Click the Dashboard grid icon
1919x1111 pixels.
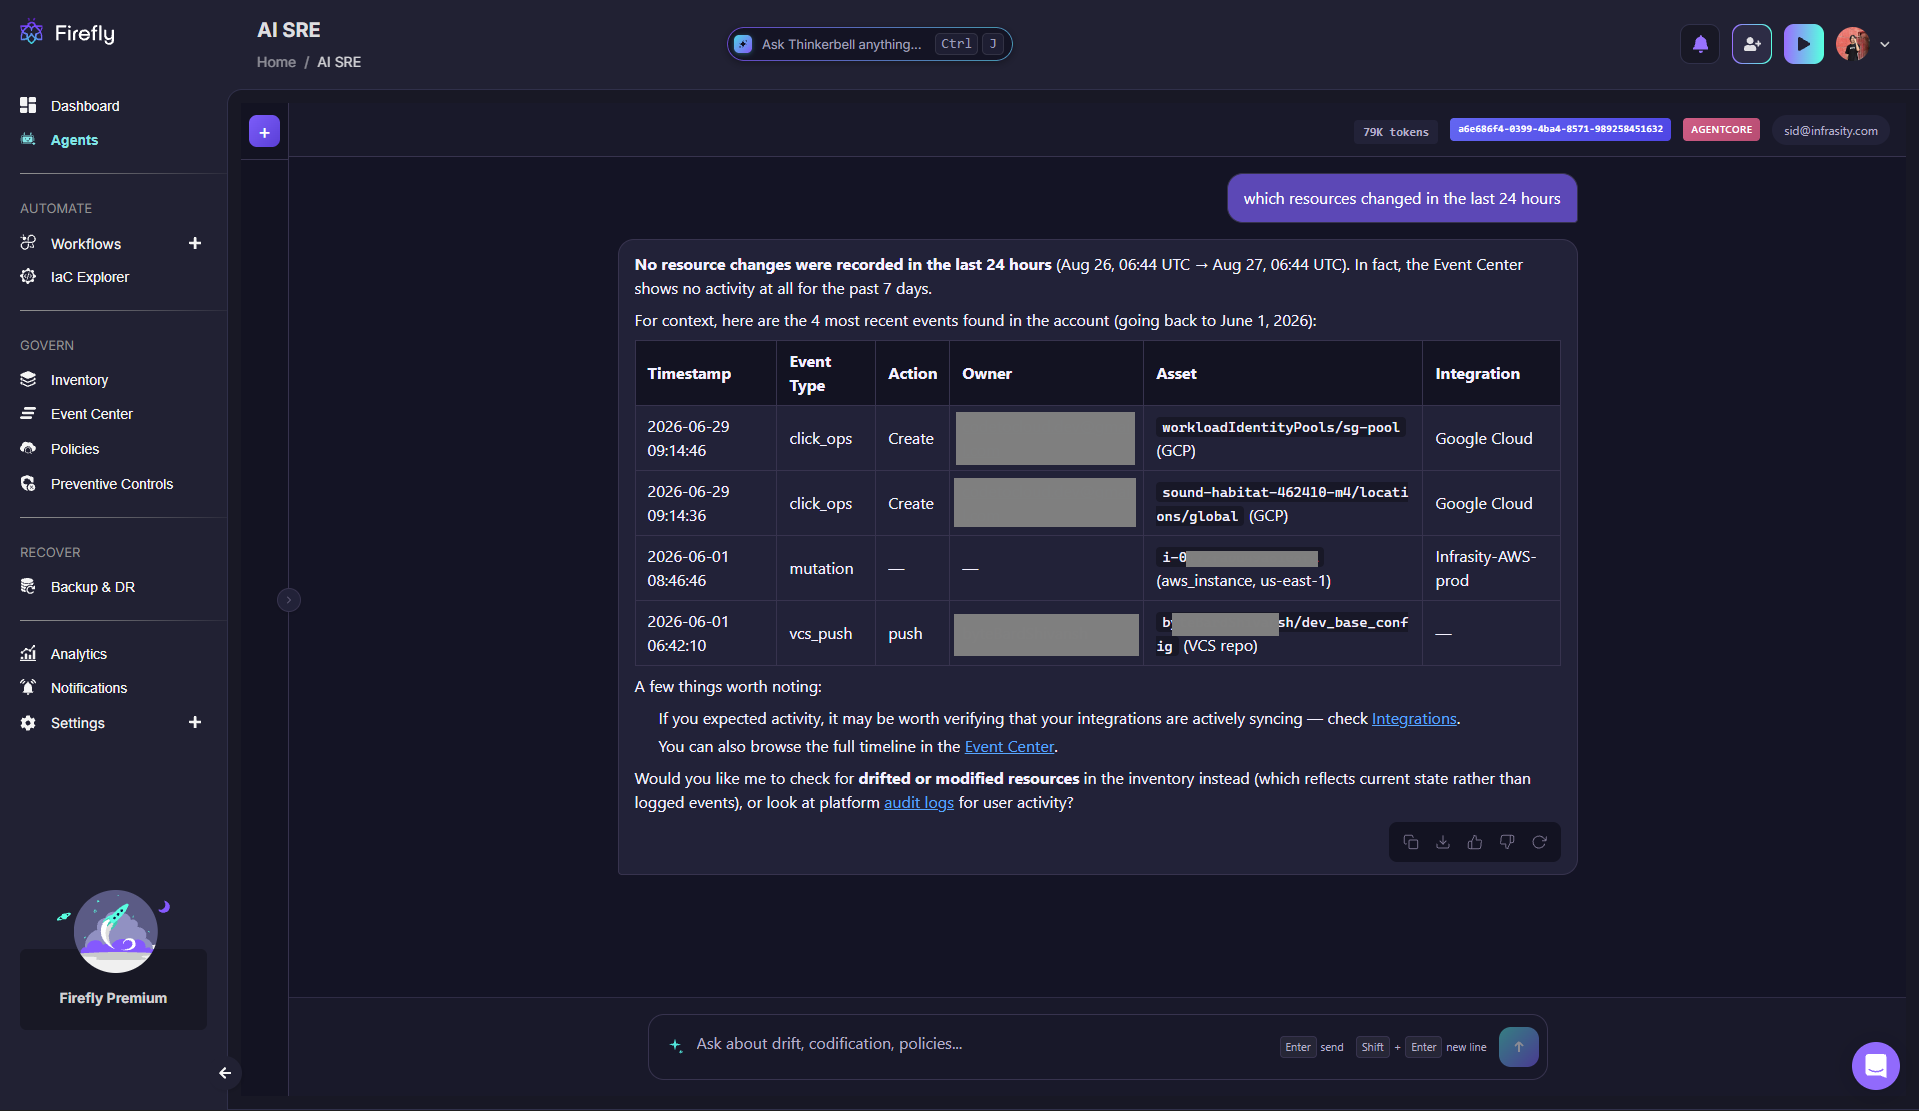click(x=28, y=105)
